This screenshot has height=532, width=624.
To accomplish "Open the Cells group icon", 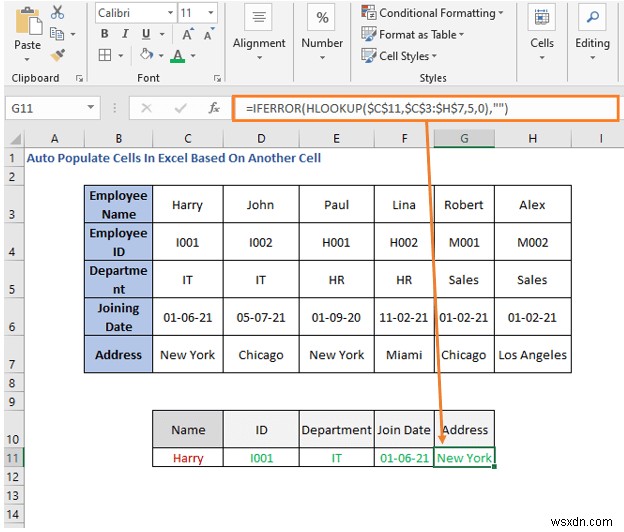I will pyautogui.click(x=542, y=17).
